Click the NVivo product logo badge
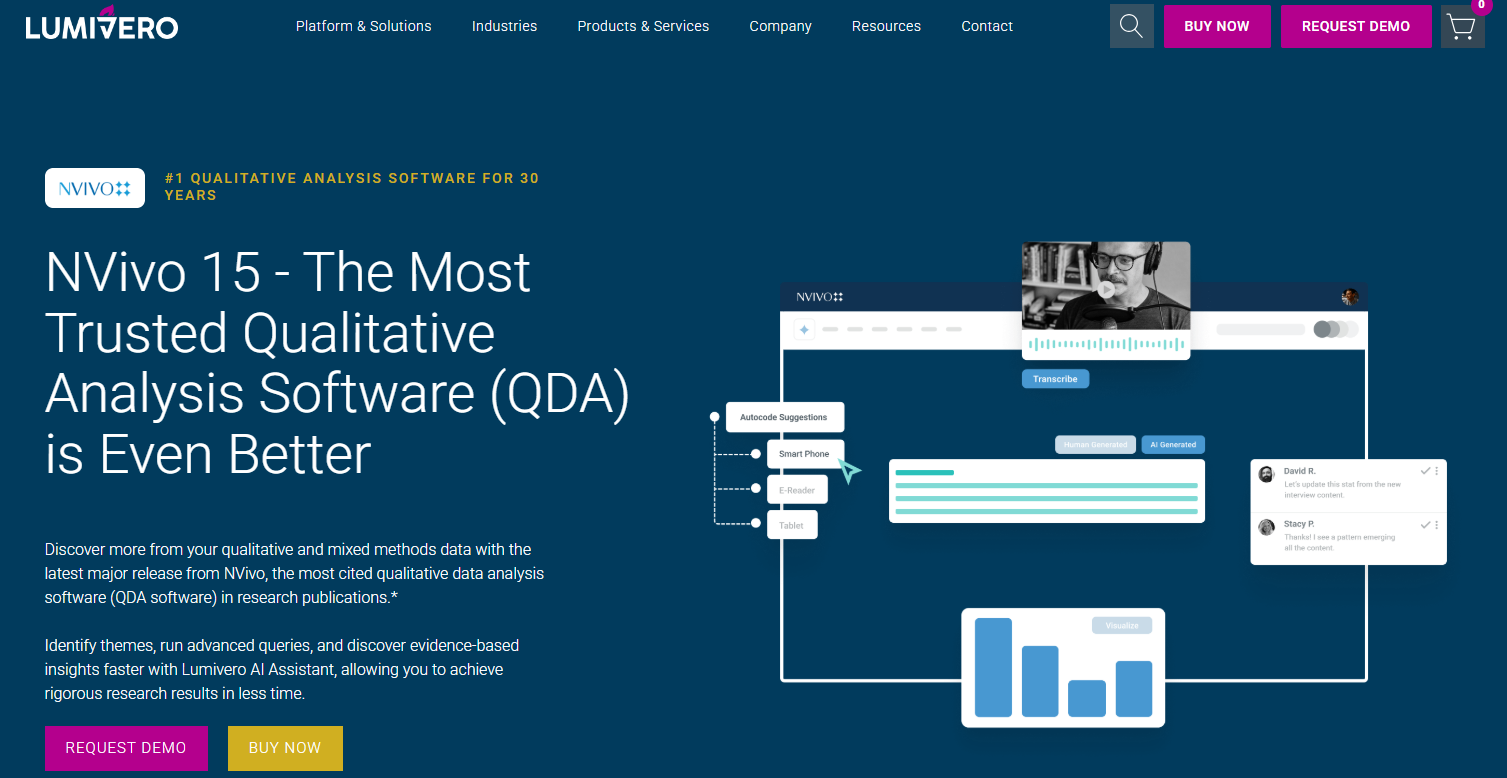 tap(95, 188)
